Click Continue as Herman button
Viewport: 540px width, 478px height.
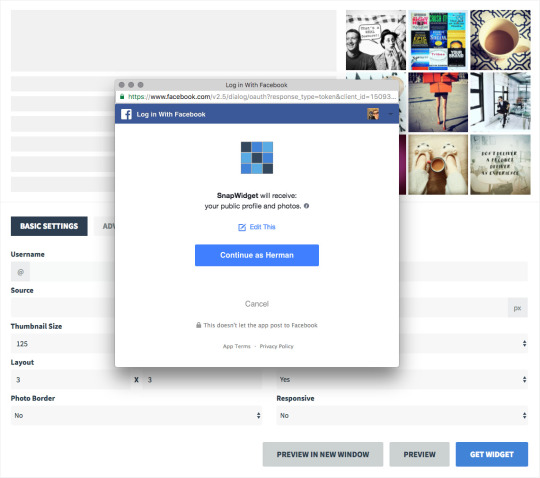257,255
